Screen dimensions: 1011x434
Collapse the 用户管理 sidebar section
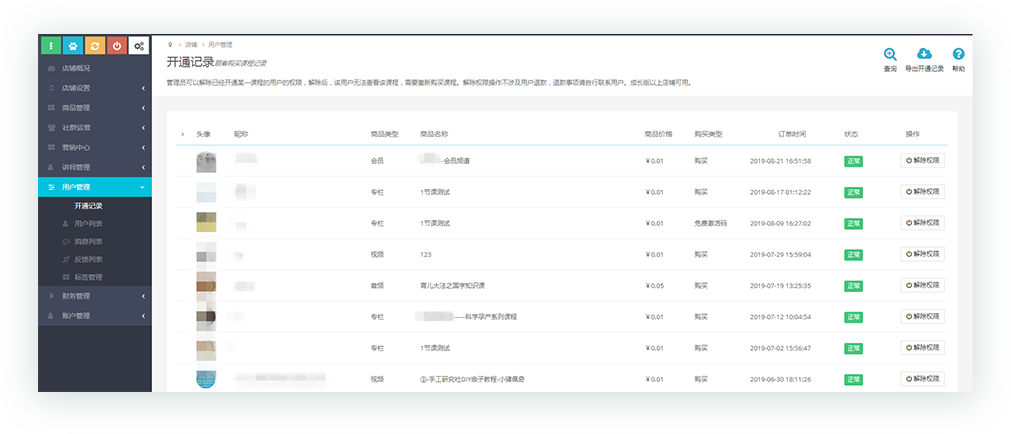[95, 187]
